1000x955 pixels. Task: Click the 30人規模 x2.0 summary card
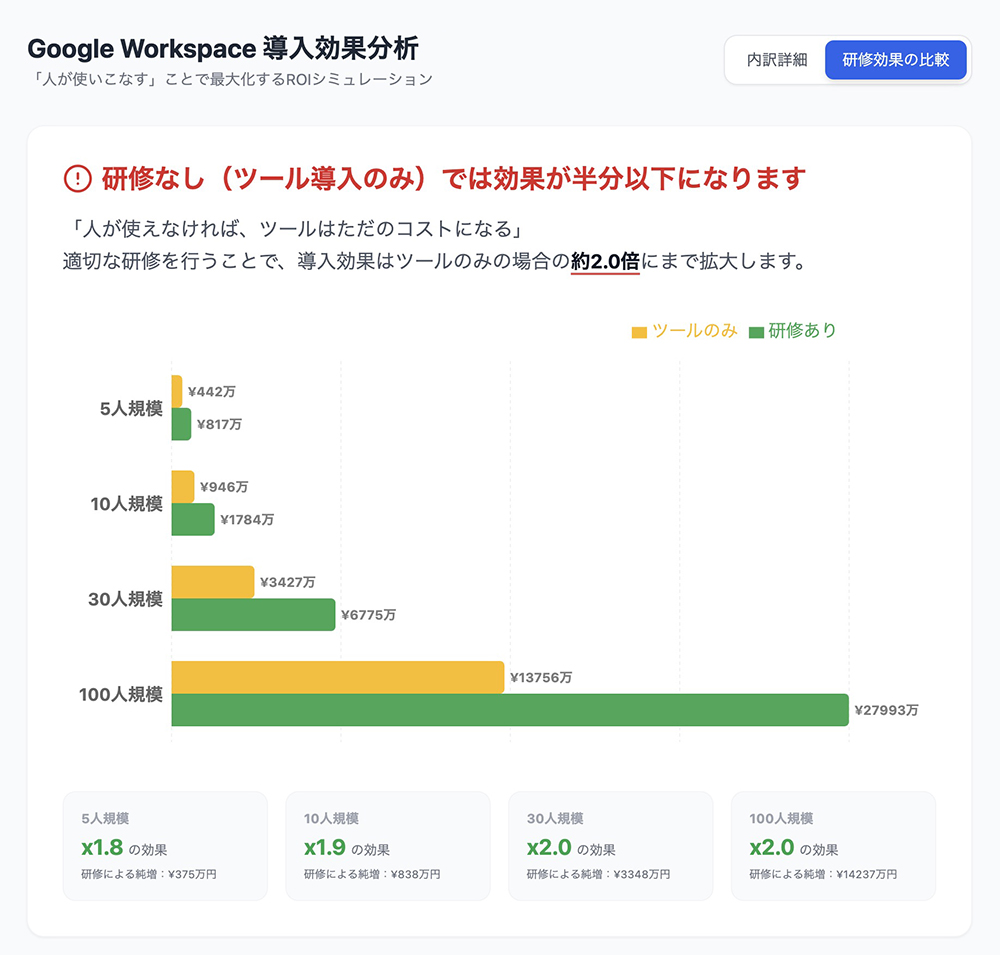(x=611, y=846)
